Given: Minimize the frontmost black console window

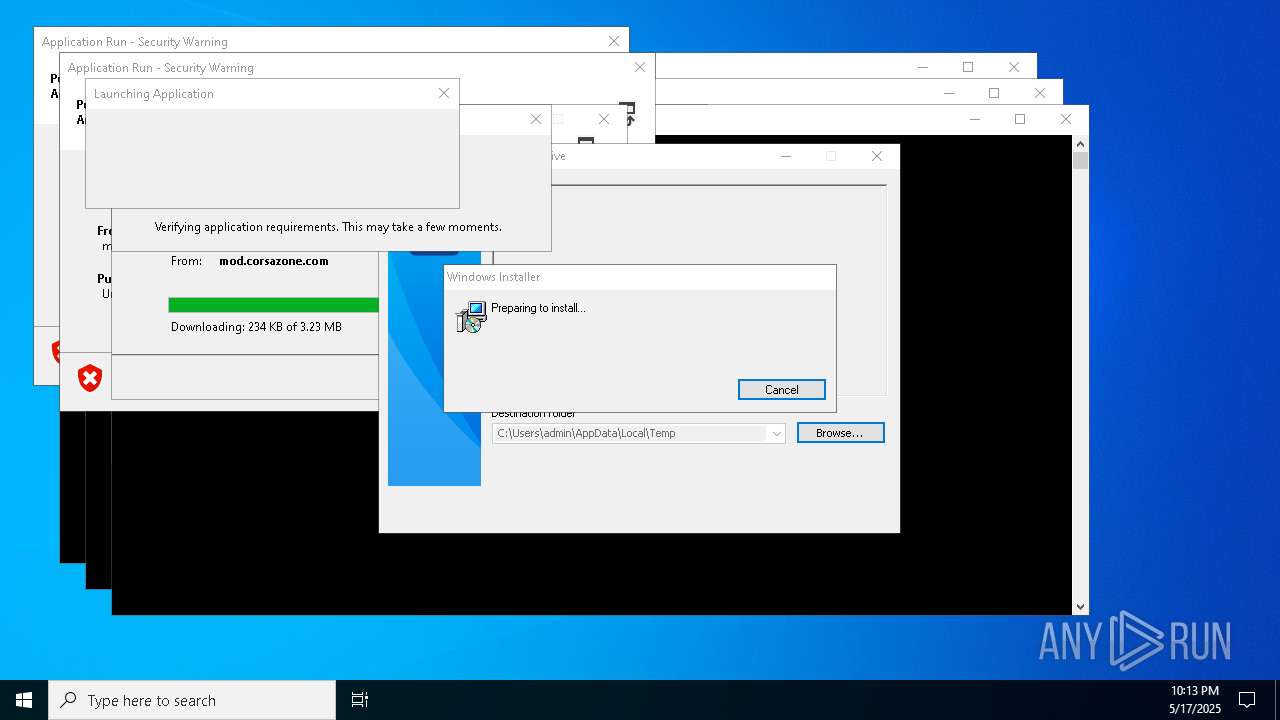Looking at the screenshot, I should point(974,119).
